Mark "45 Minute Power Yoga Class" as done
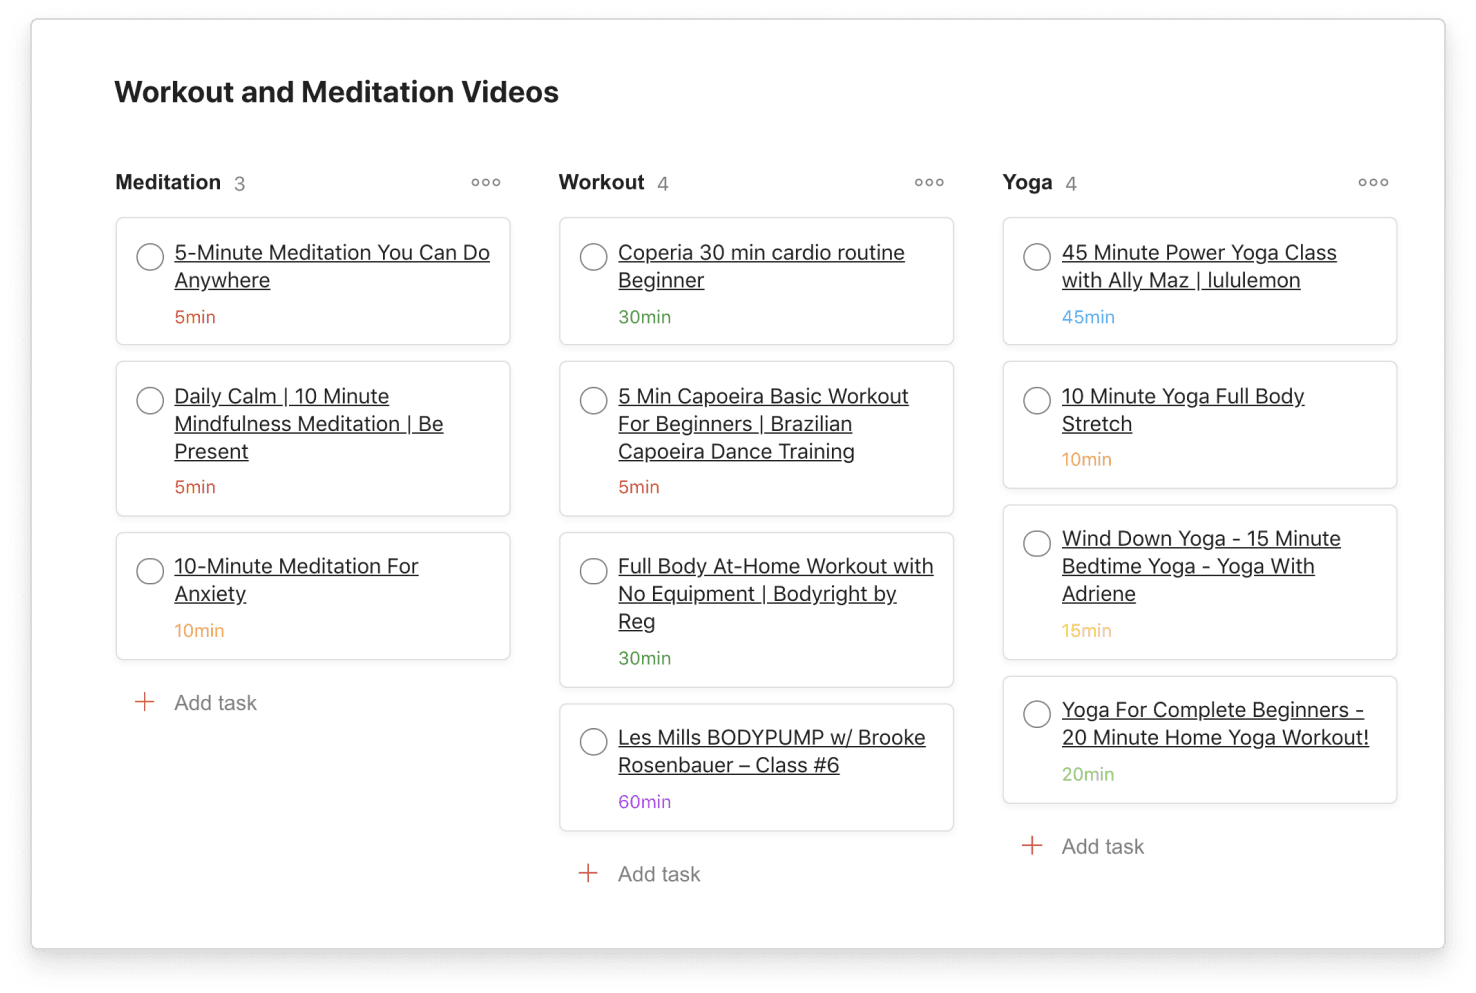Image resolution: width=1476 pixels, height=993 pixels. pyautogui.click(x=1037, y=257)
